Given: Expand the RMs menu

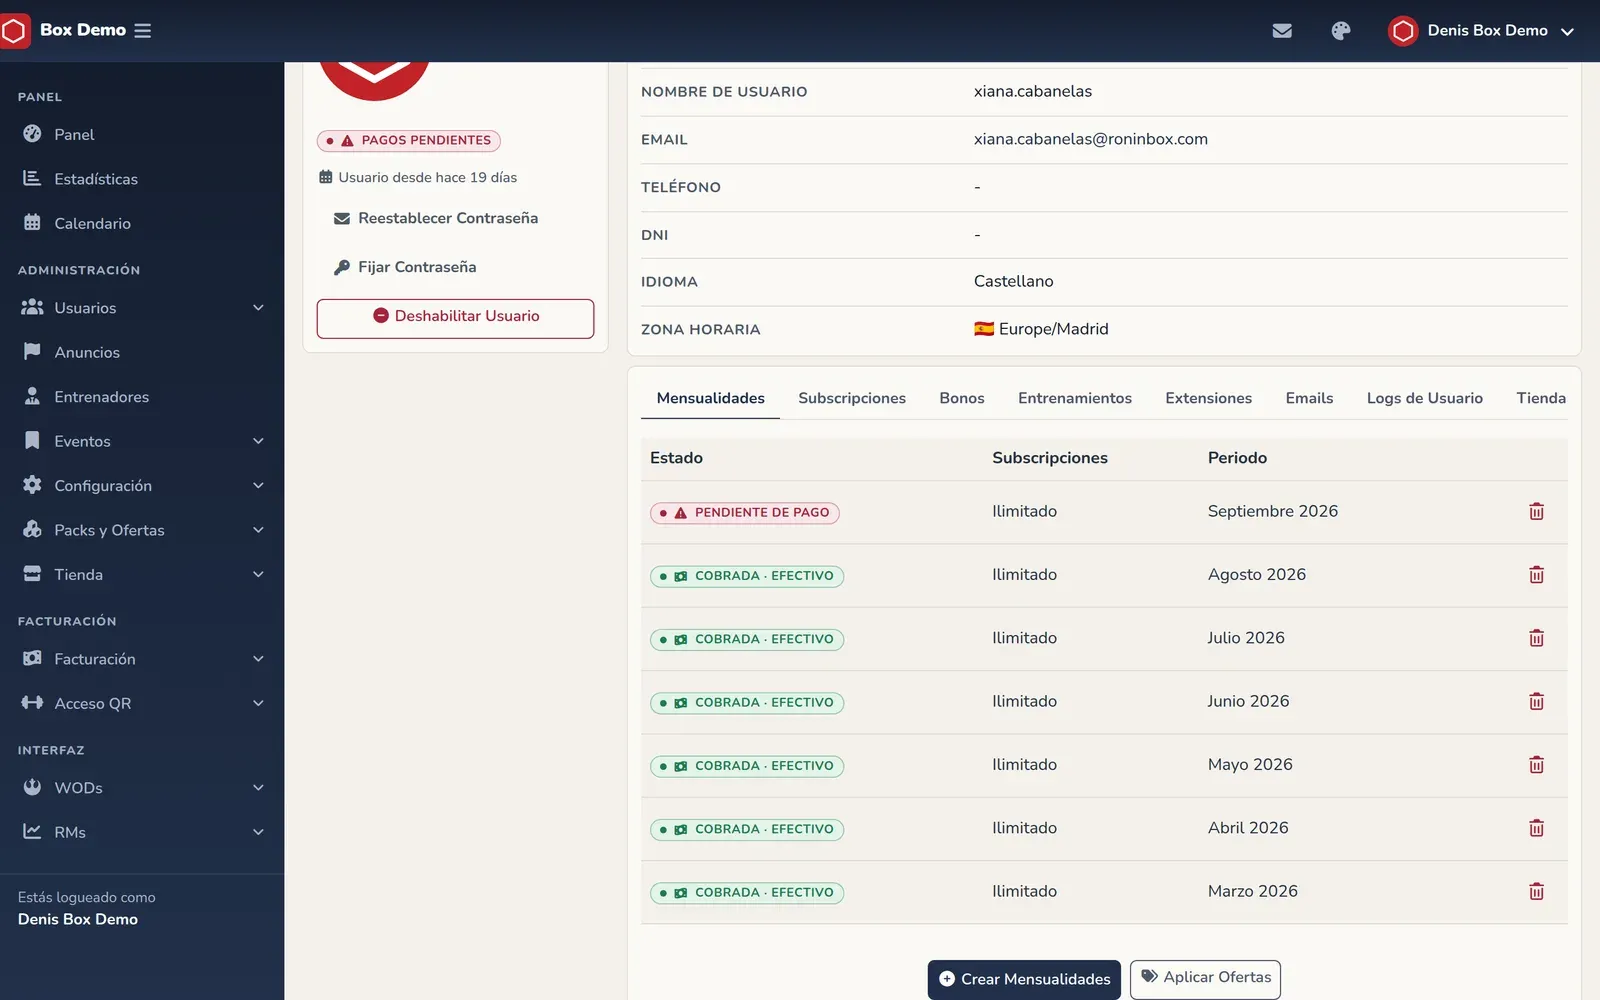Looking at the screenshot, I should pyautogui.click(x=142, y=832).
